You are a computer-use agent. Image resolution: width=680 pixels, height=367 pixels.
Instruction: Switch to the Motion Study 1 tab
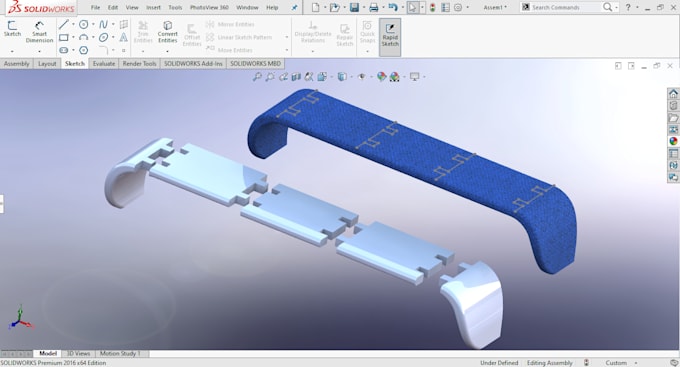click(120, 354)
